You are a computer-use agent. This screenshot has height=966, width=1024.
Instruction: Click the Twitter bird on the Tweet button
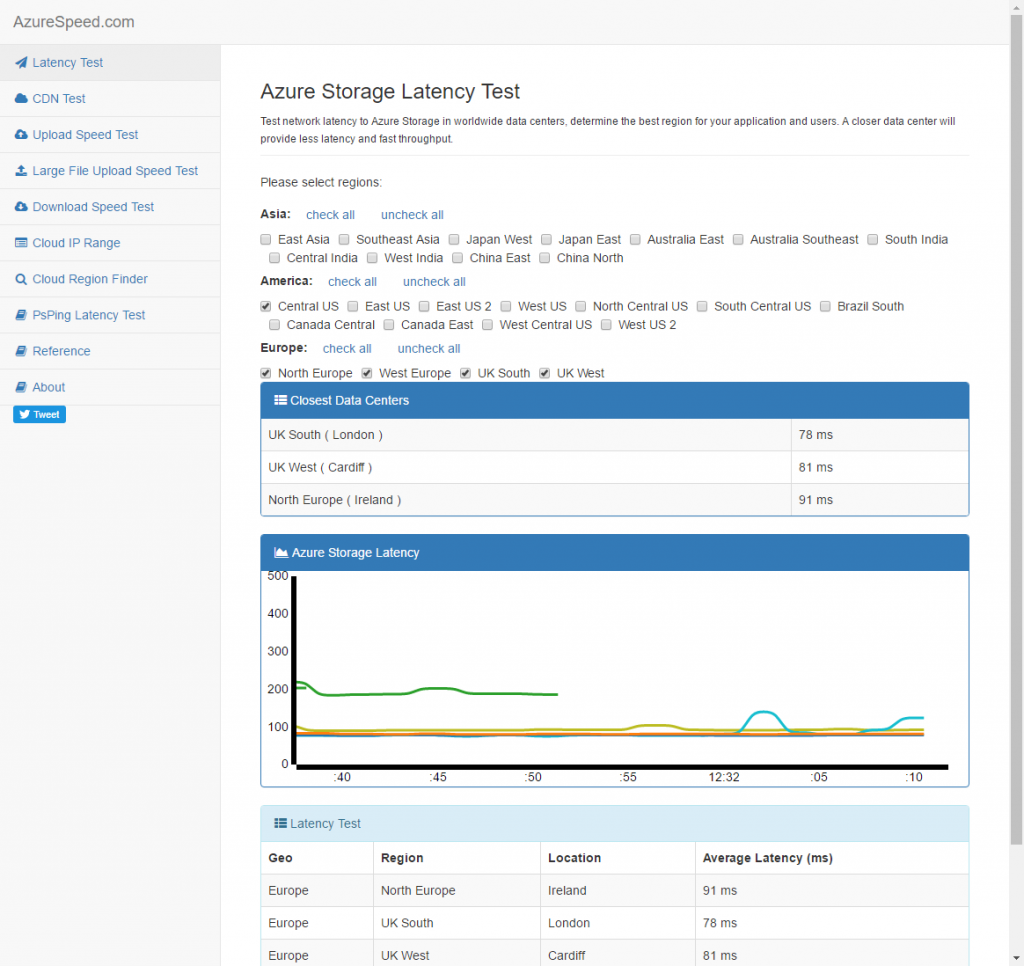point(25,413)
